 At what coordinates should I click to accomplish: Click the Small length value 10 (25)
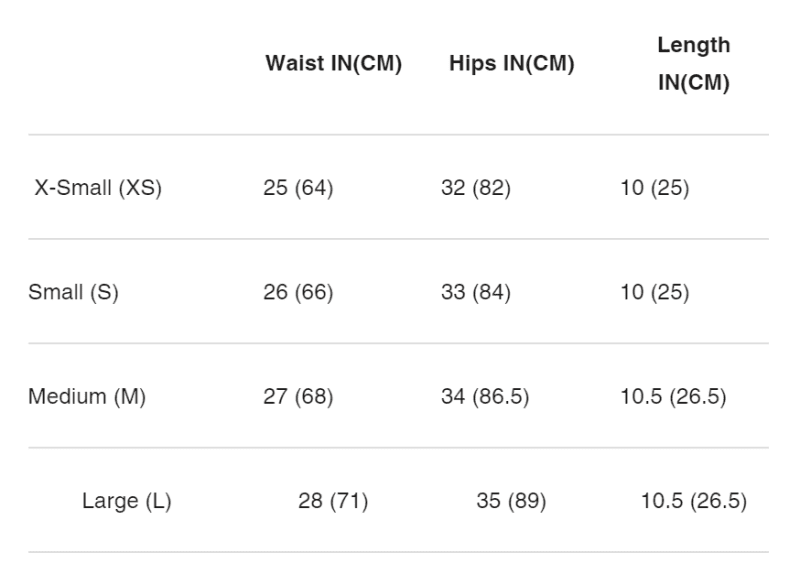click(x=655, y=292)
